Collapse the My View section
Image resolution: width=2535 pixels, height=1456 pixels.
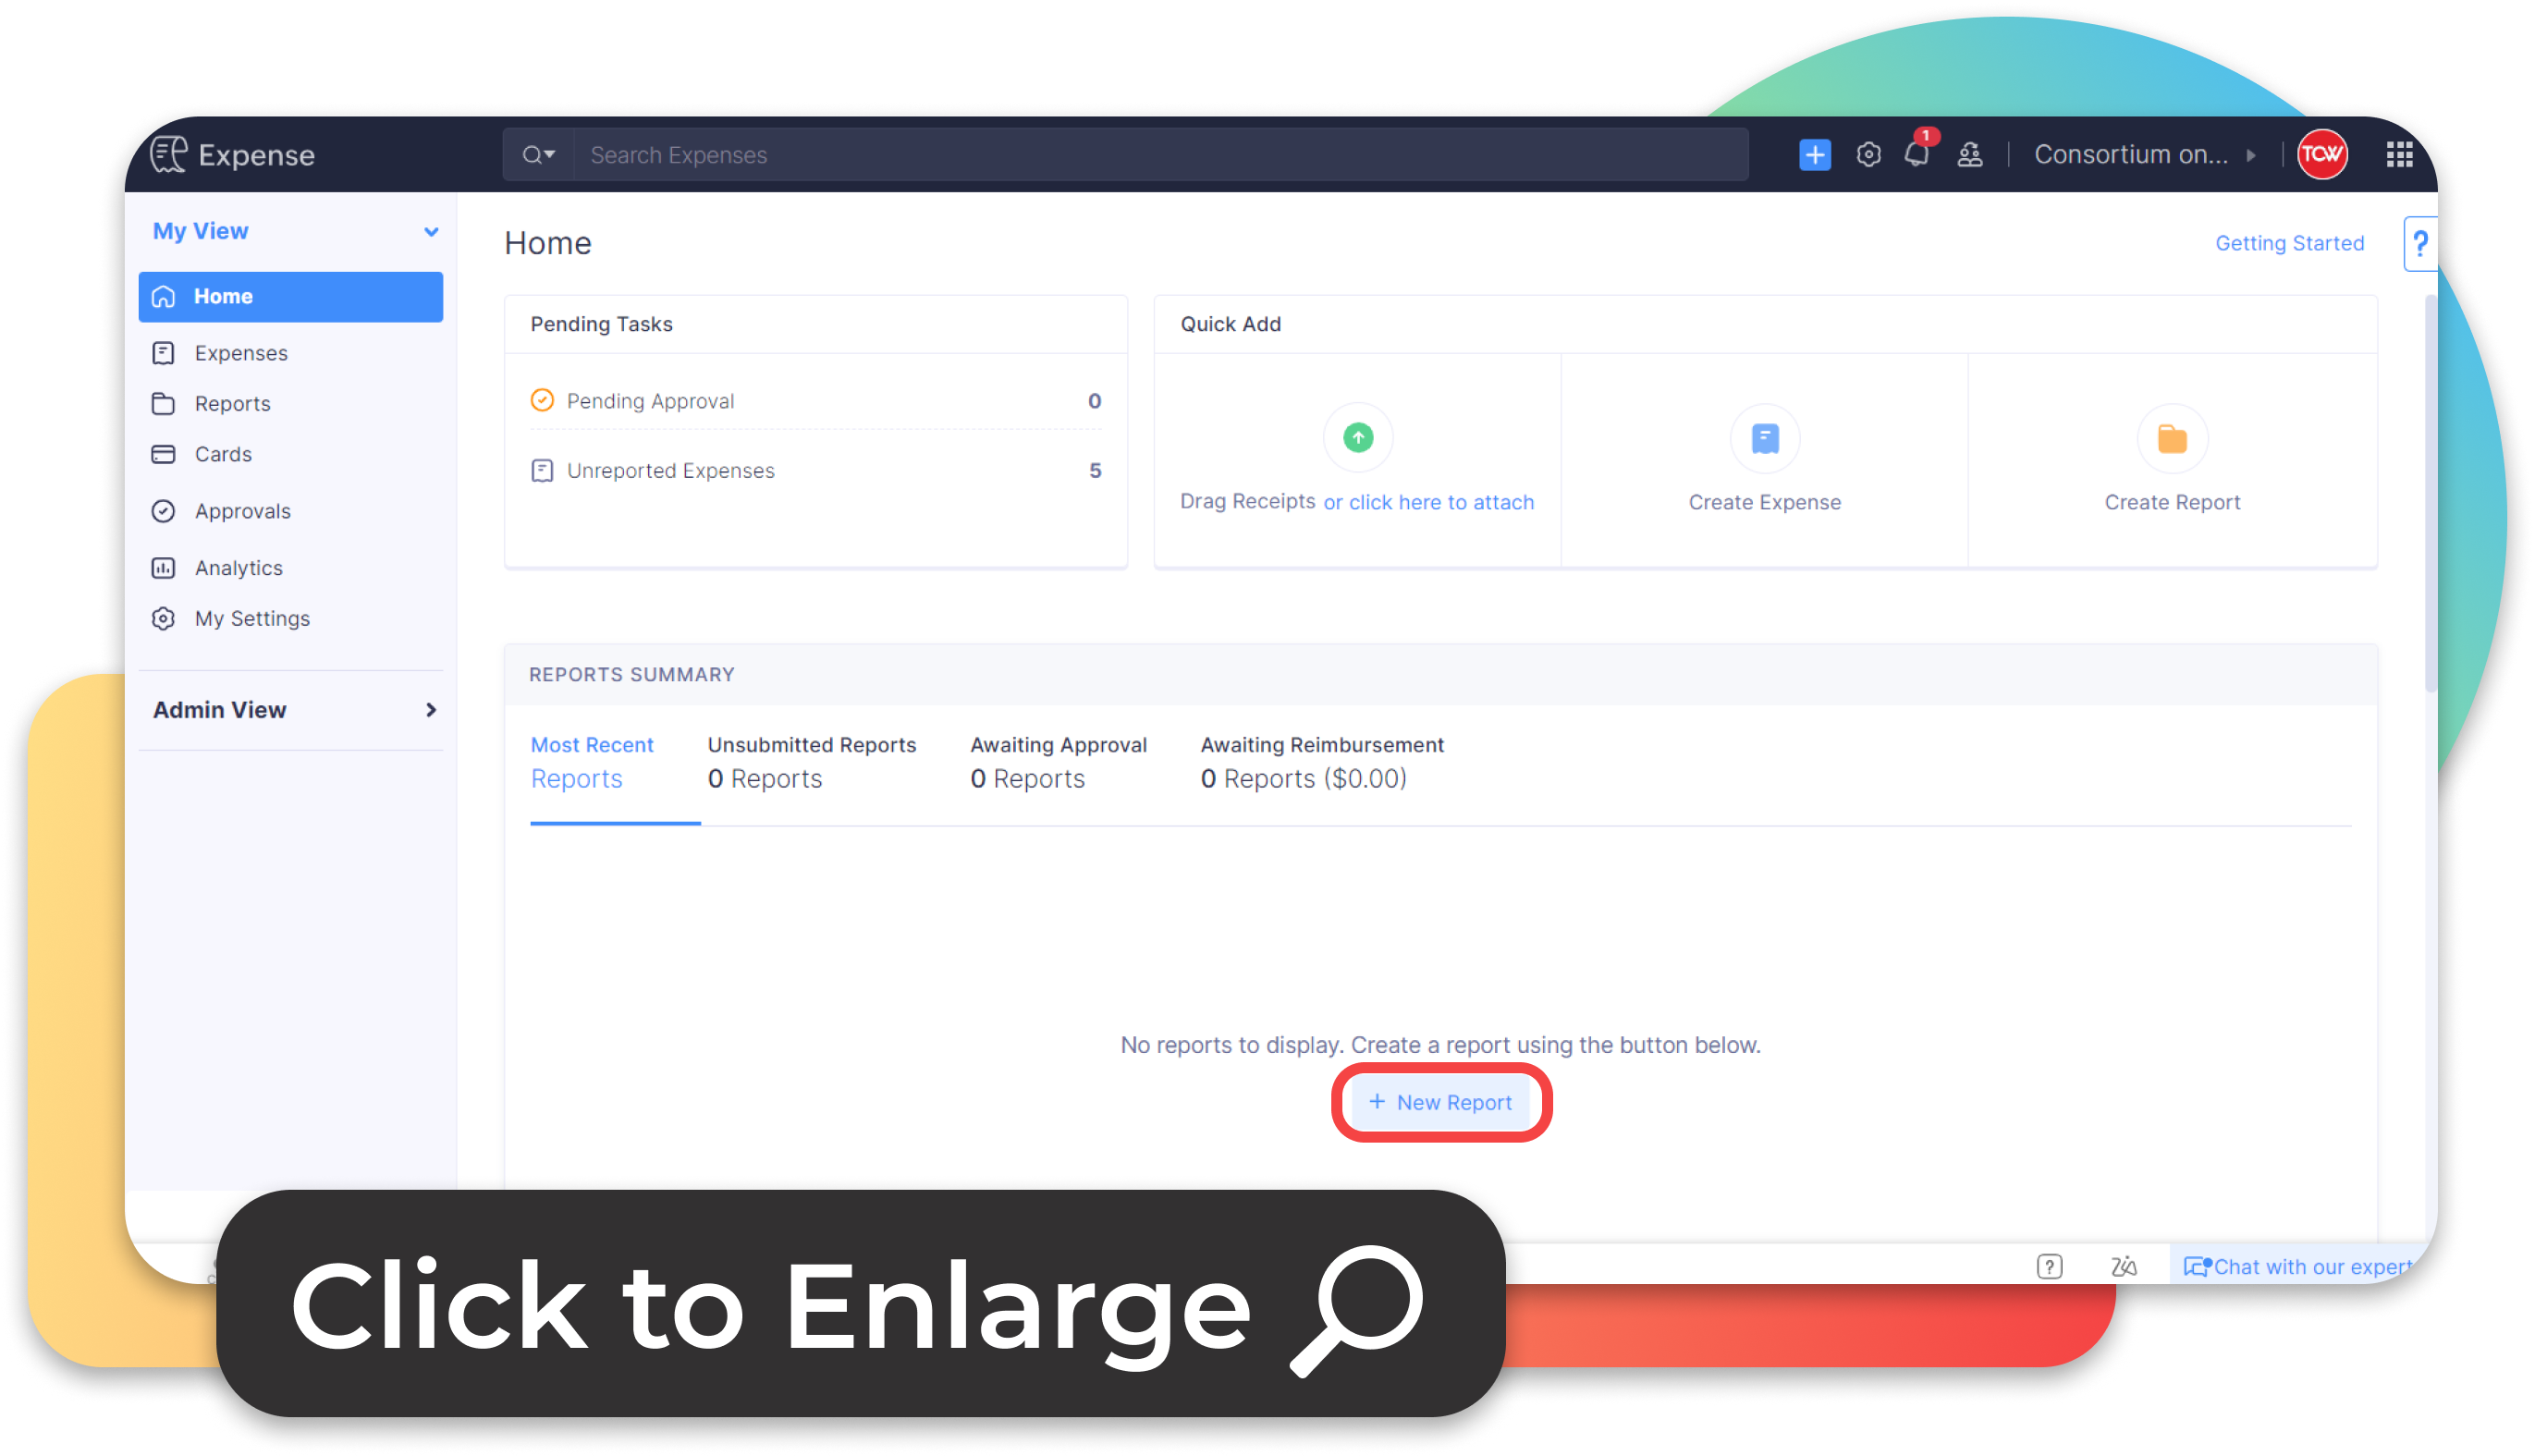click(431, 232)
